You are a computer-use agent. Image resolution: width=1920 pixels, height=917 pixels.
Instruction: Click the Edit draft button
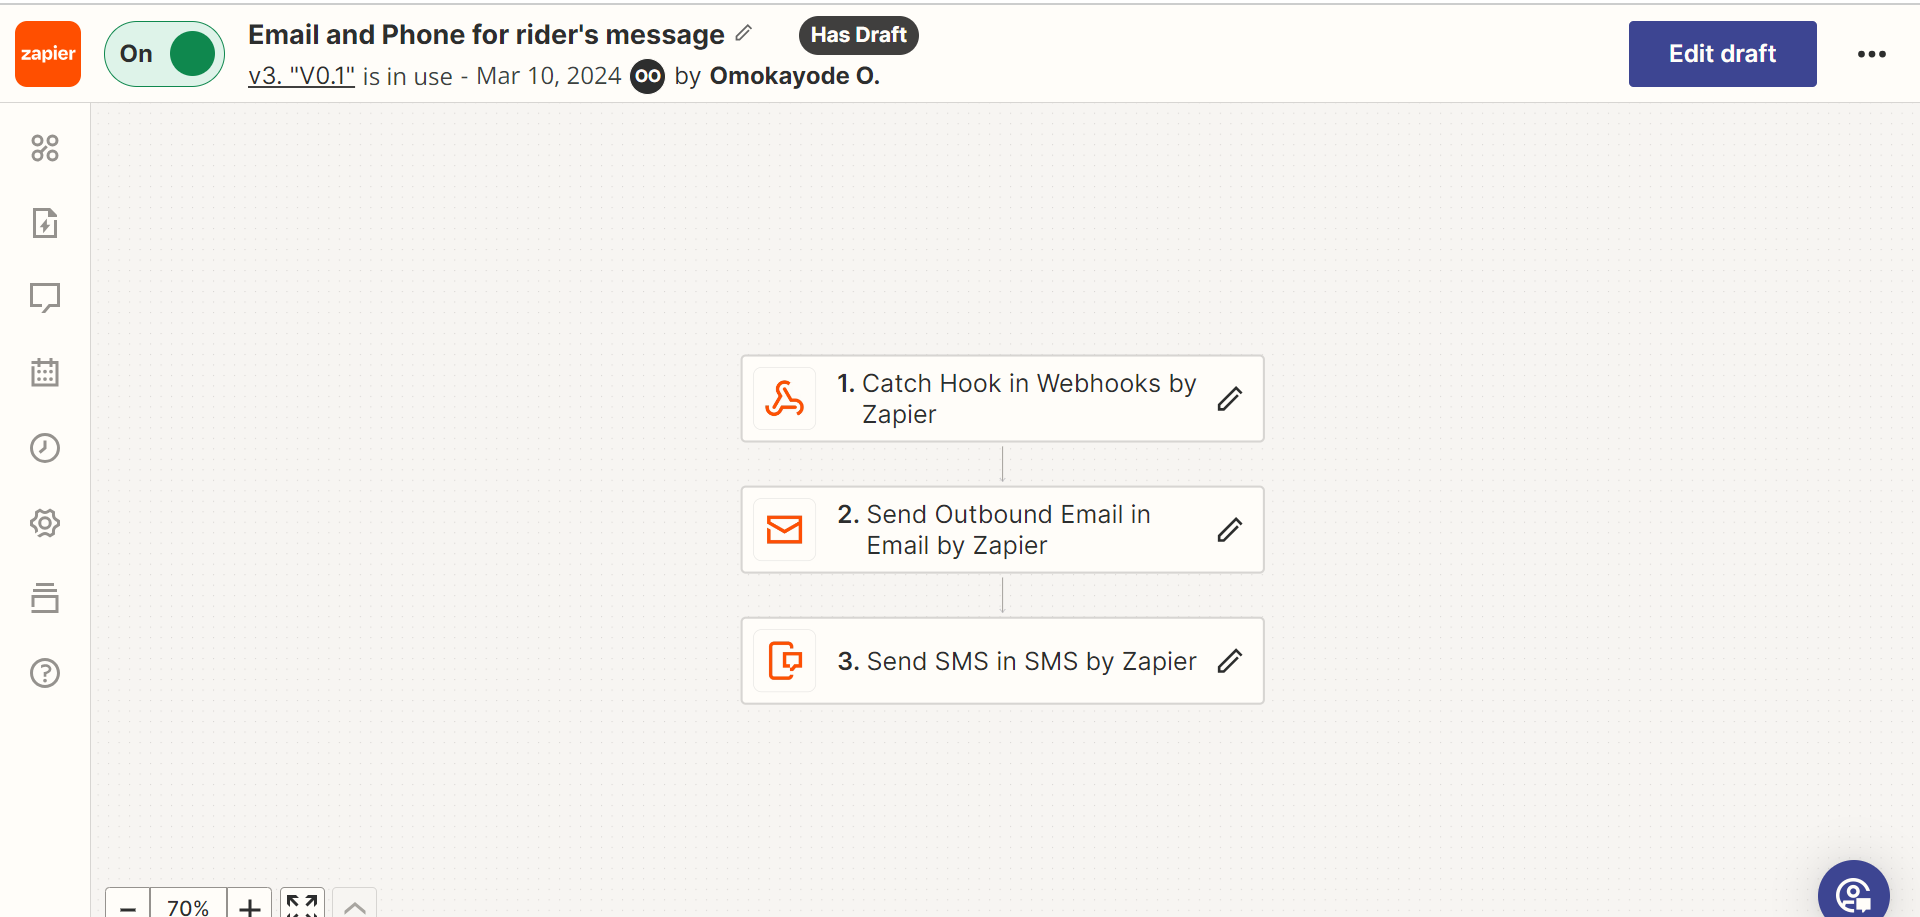1722,54
